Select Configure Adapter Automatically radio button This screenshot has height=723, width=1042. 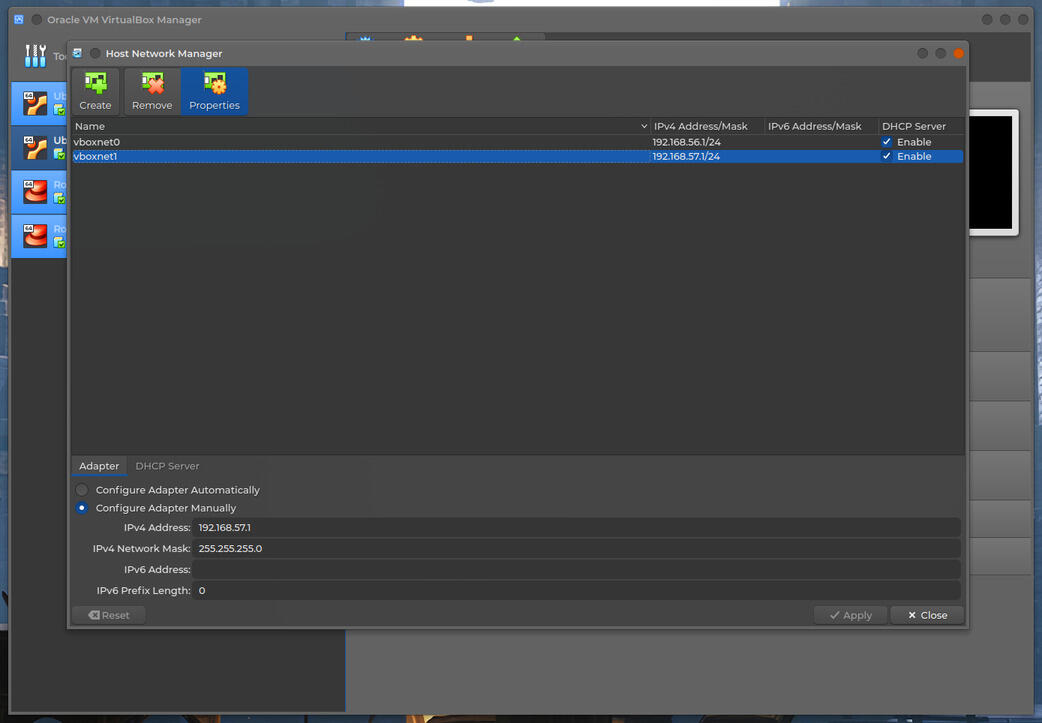(82, 490)
